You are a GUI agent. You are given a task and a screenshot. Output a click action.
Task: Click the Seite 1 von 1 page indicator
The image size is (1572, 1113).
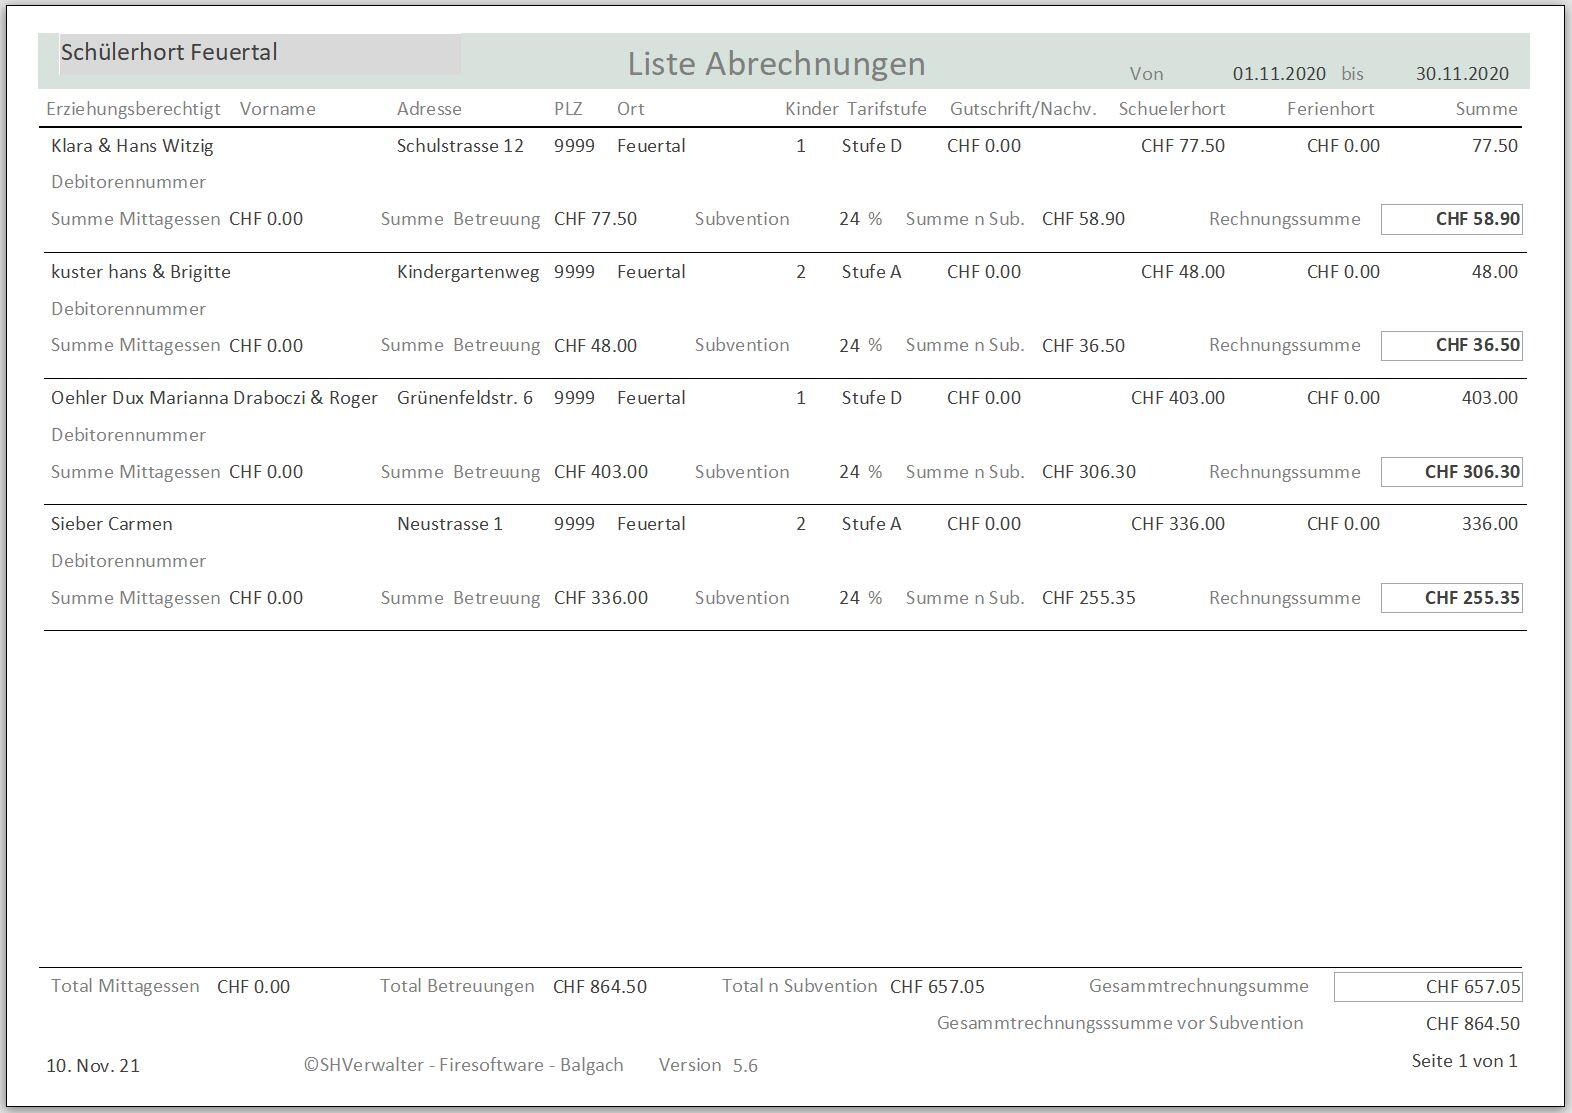(x=1464, y=1061)
